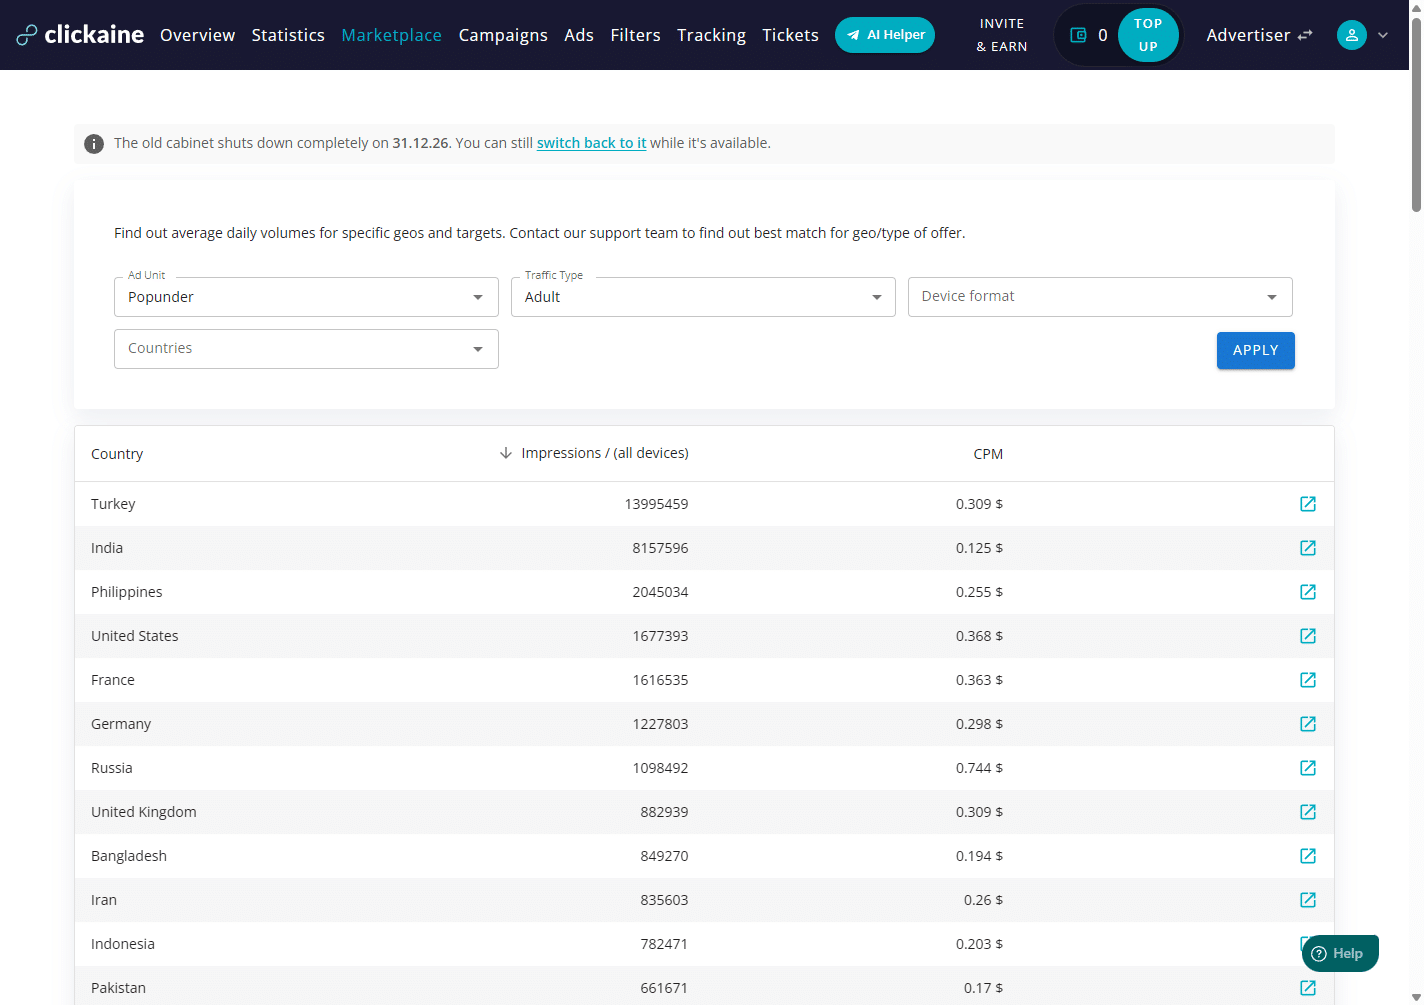Open the Pakistan row external link icon

1307,988
